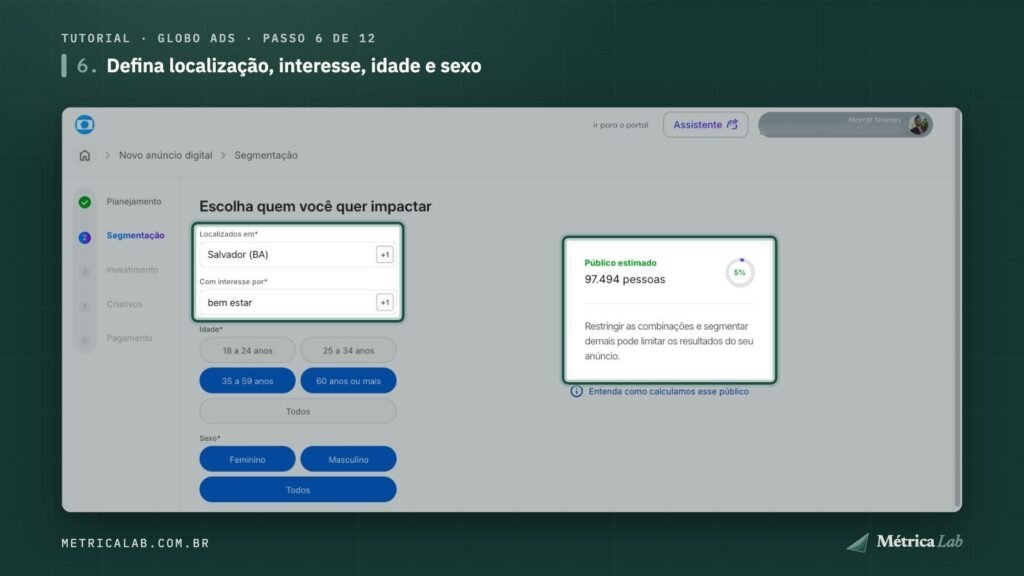Follow the 'ir para o portal' link

(620, 125)
